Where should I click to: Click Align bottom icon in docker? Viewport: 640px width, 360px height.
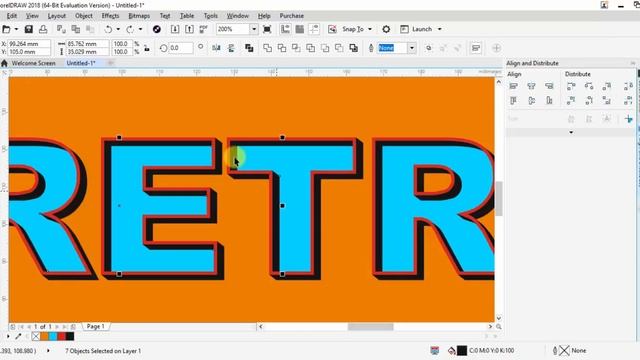tap(549, 100)
